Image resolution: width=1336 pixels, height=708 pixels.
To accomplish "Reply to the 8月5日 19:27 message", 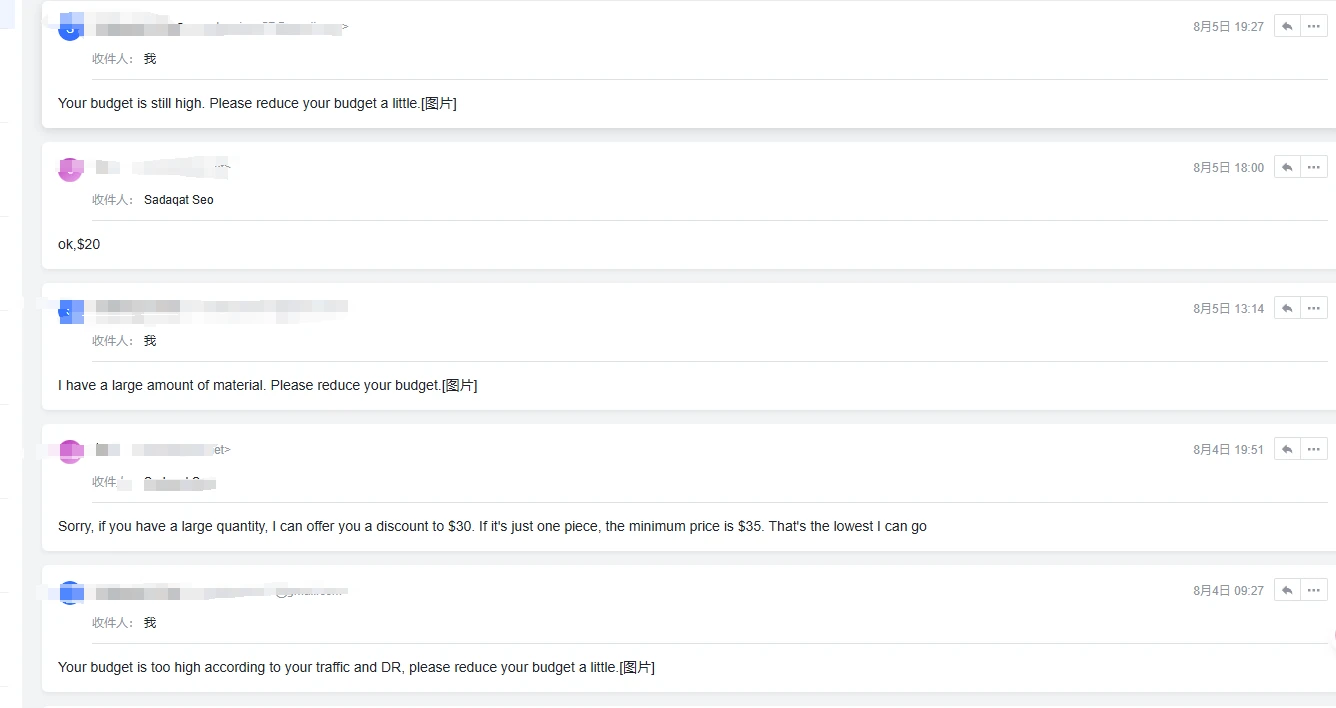I will click(x=1287, y=27).
